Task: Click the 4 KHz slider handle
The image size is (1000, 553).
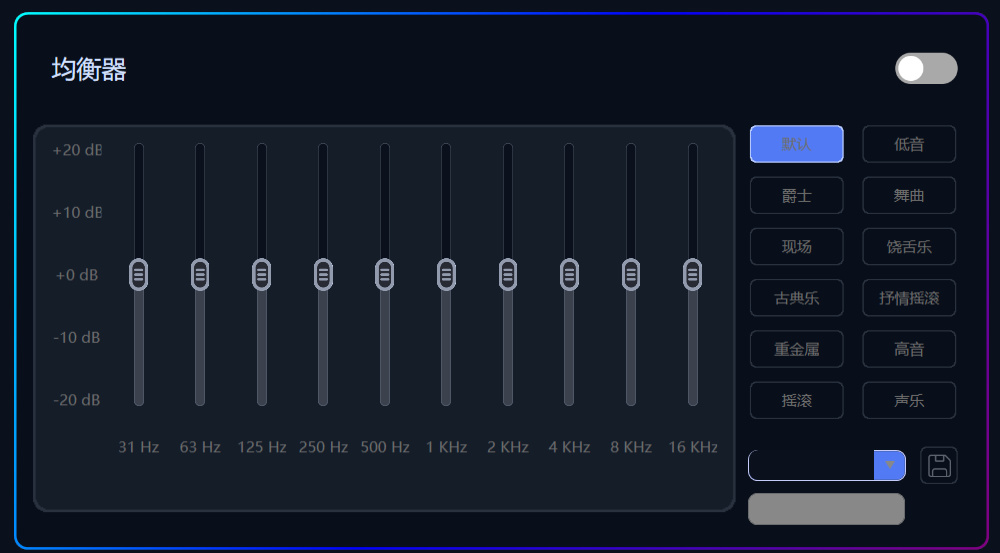Action: click(570, 275)
